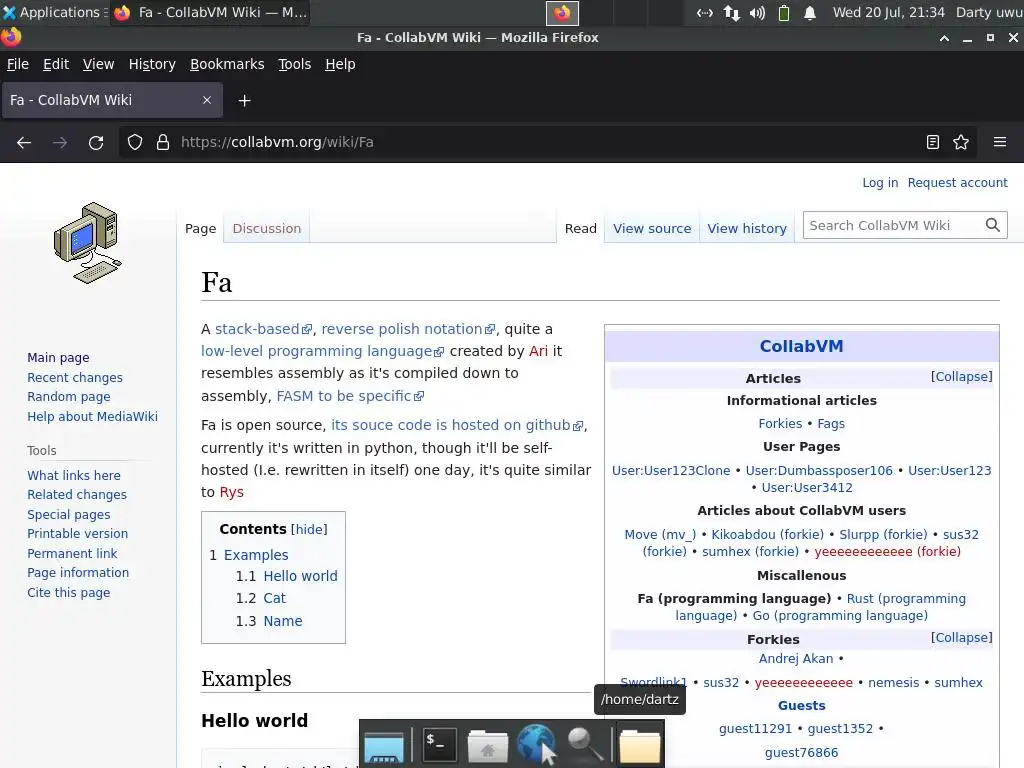The image size is (1024, 768).
Task: Go back using the Firefox back arrow
Action: pos(24,142)
